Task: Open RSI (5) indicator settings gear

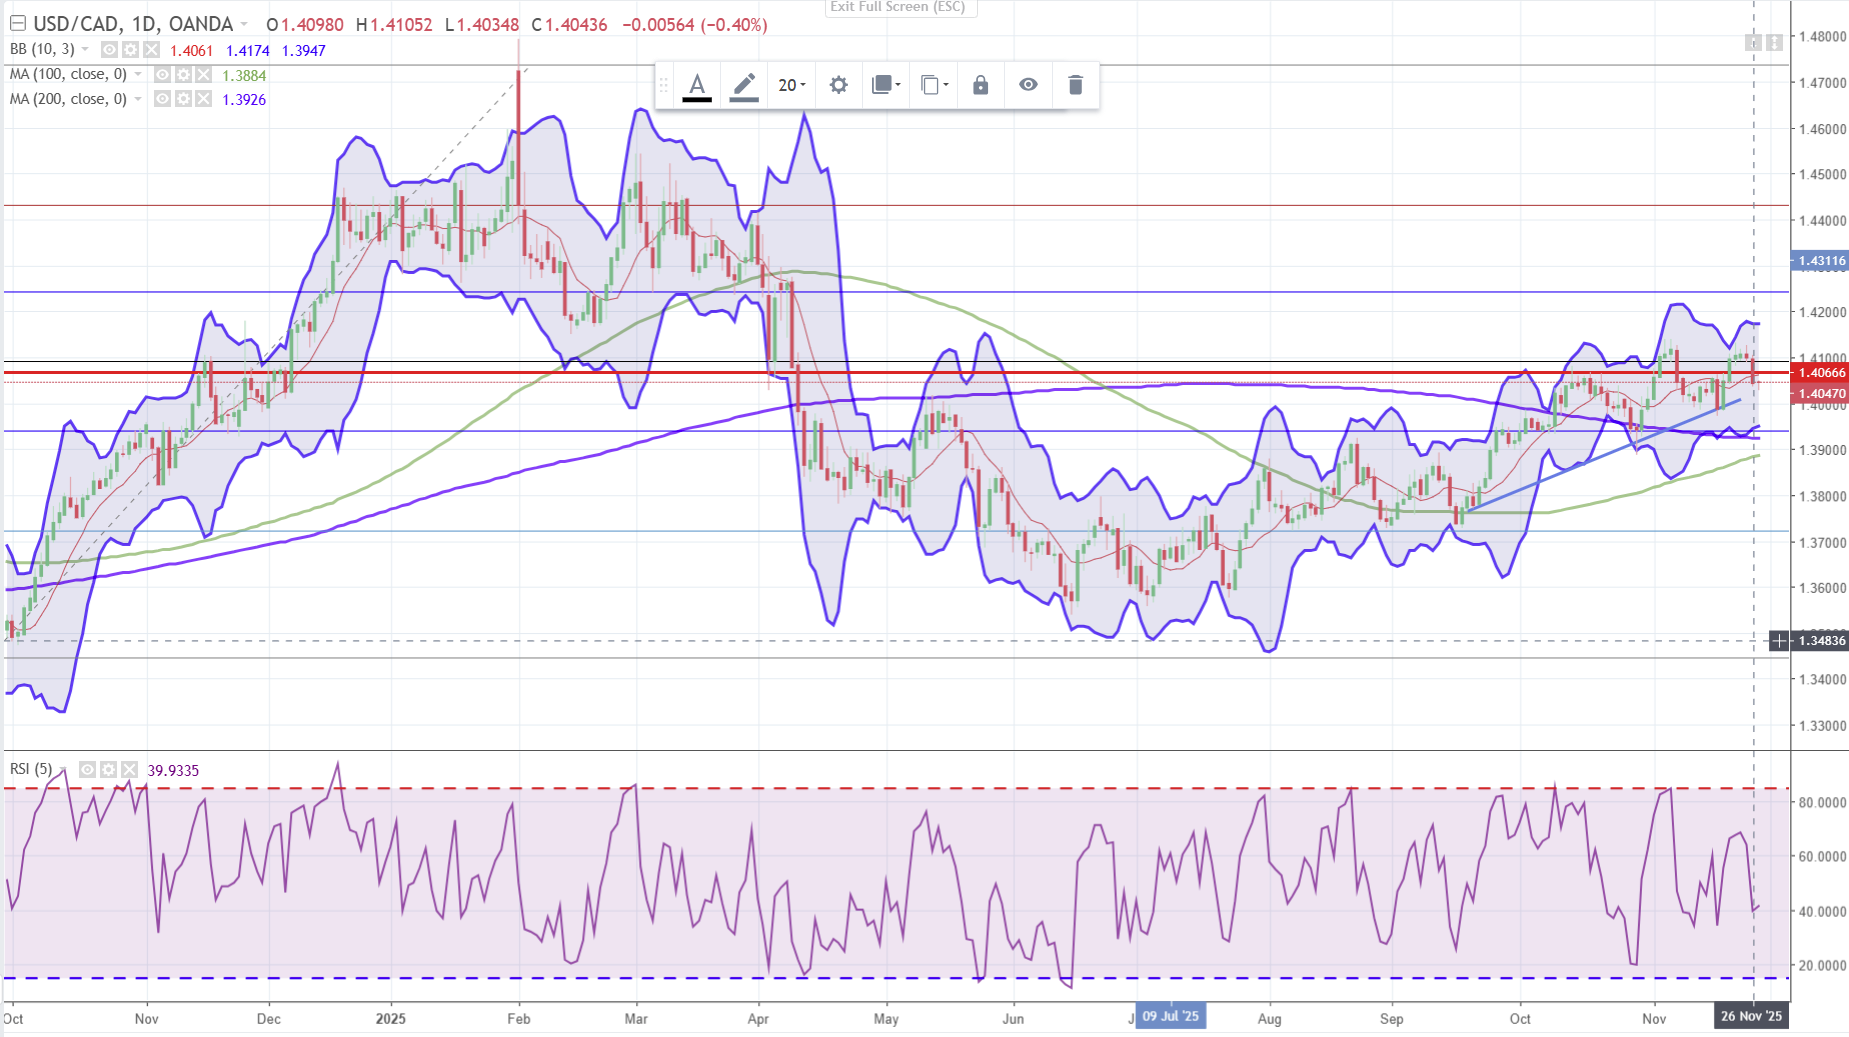Action: point(108,769)
